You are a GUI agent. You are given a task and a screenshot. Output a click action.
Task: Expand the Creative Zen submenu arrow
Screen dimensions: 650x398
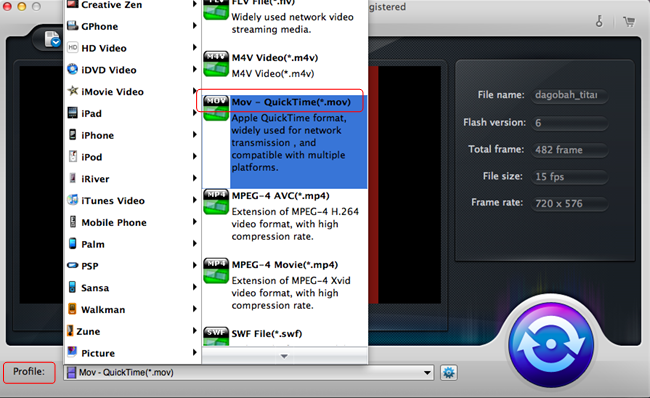coord(195,4)
